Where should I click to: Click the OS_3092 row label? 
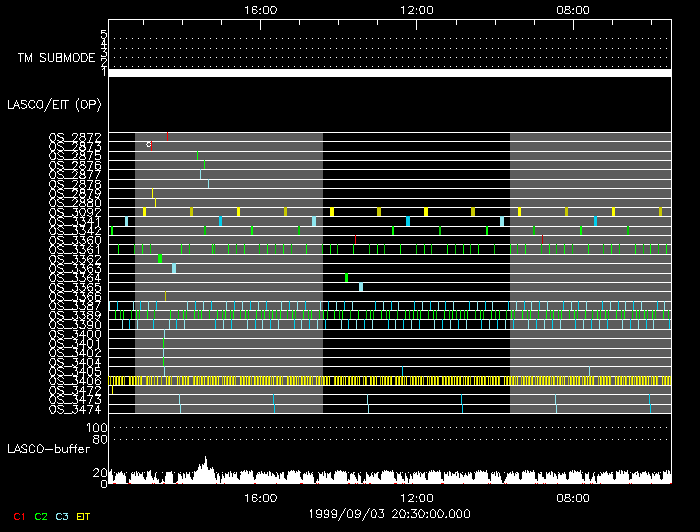(75, 212)
